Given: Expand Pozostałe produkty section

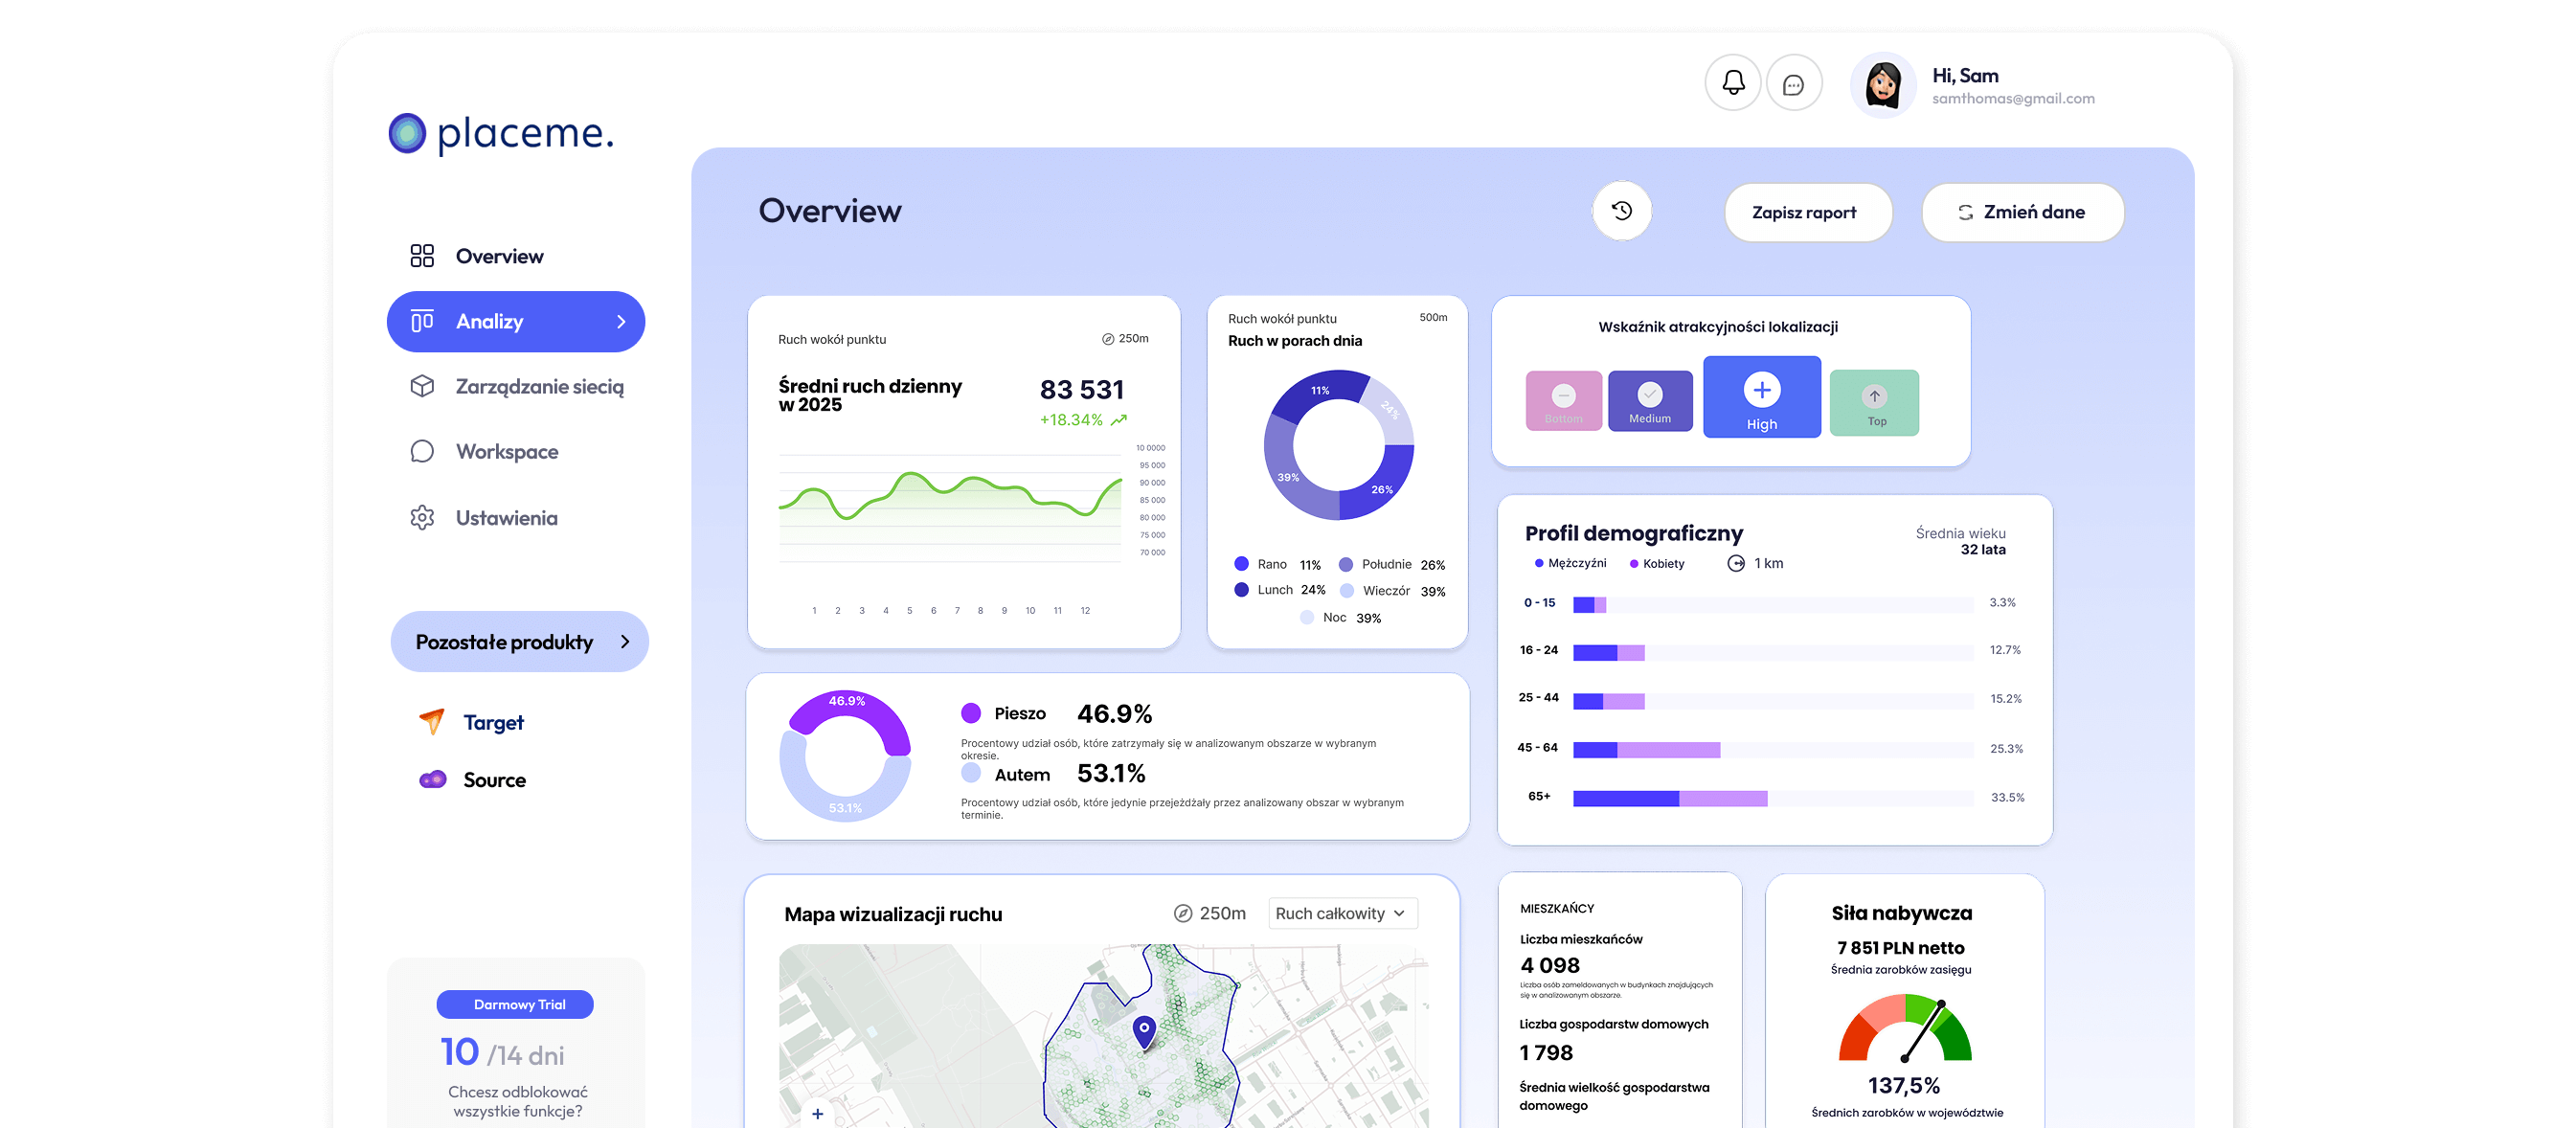Looking at the screenshot, I should click(519, 641).
